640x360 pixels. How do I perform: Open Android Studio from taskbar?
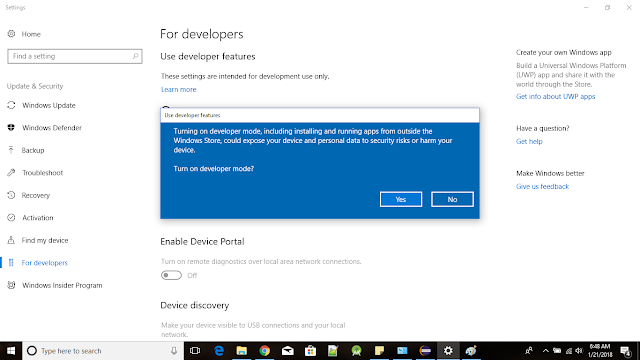pyautogui.click(x=356, y=351)
